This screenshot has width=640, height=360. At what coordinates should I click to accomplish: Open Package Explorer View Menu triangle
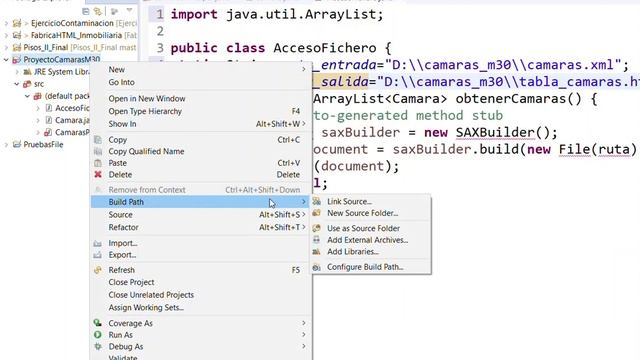[x=129, y=10]
